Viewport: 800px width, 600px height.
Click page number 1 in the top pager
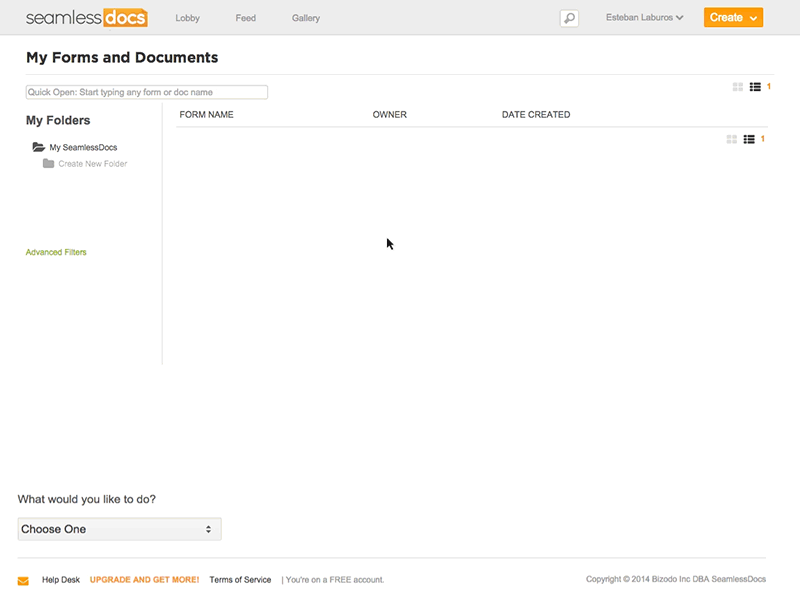pyautogui.click(x=769, y=87)
